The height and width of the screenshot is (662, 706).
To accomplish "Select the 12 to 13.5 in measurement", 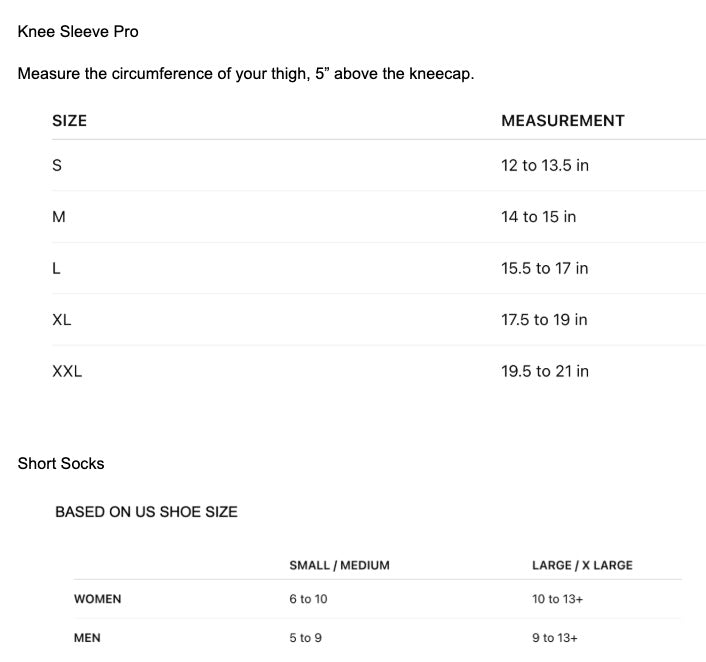I will (544, 166).
